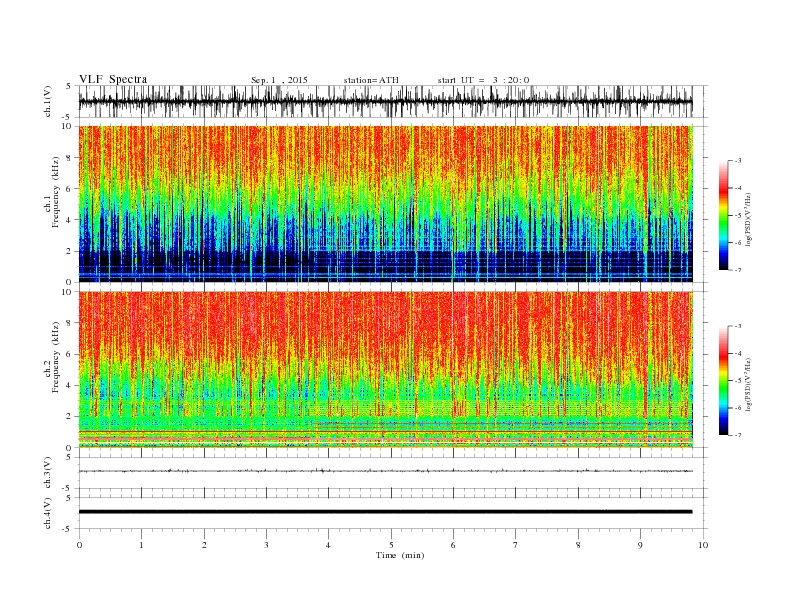This screenshot has height=612, width=792.
Task: Click the "-7" value on ch.2 colorbar
Action: [737, 435]
